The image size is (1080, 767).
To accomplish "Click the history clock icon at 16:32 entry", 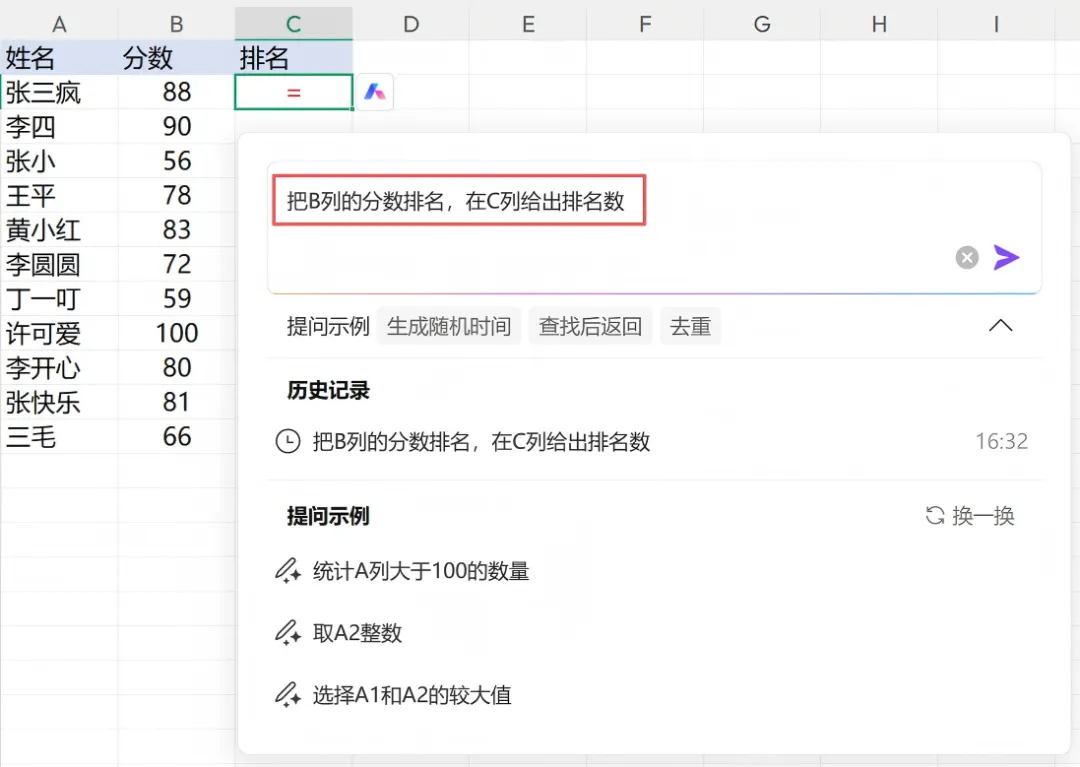I will pyautogui.click(x=288, y=441).
